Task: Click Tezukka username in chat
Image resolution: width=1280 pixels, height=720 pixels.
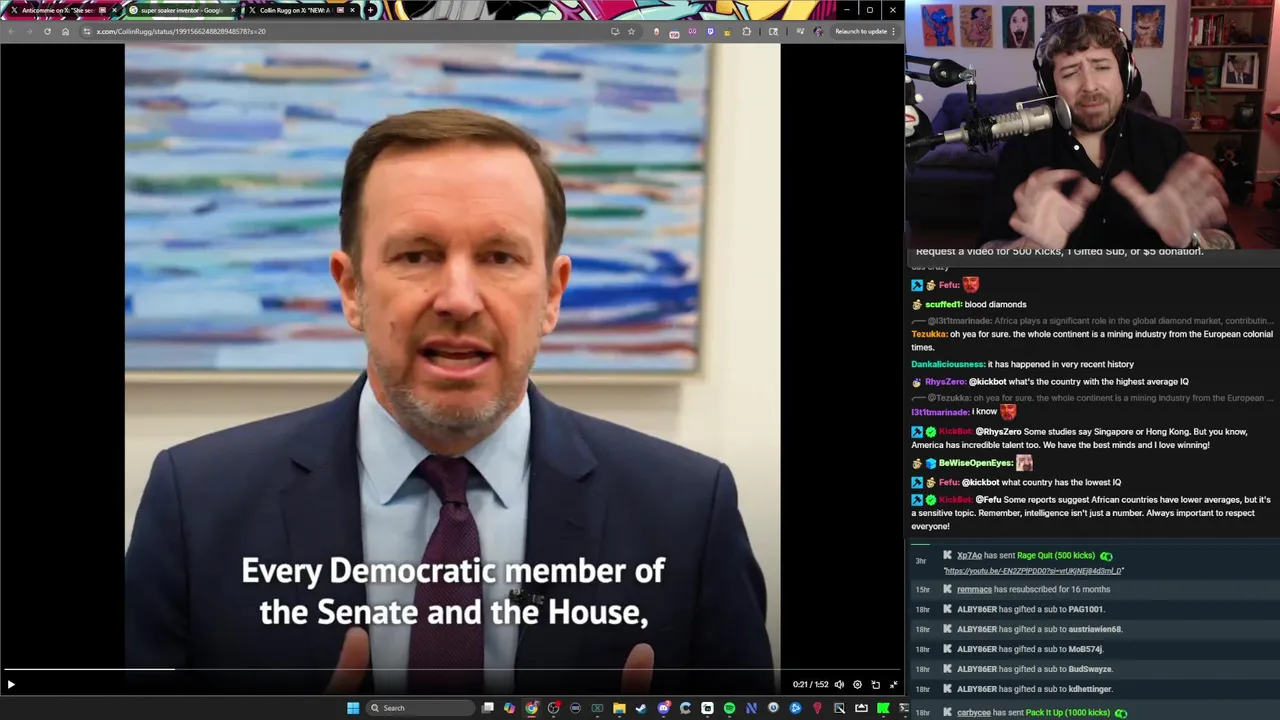Action: point(929,335)
